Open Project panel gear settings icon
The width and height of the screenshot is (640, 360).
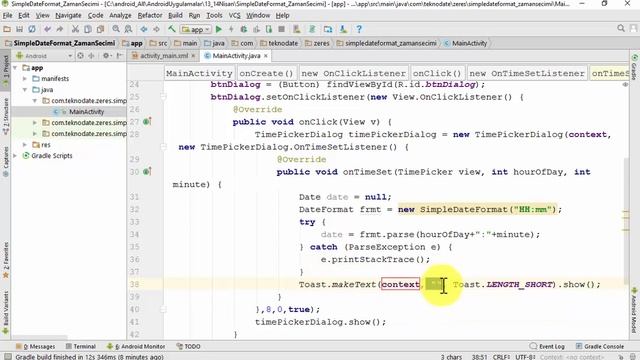click(x=106, y=56)
